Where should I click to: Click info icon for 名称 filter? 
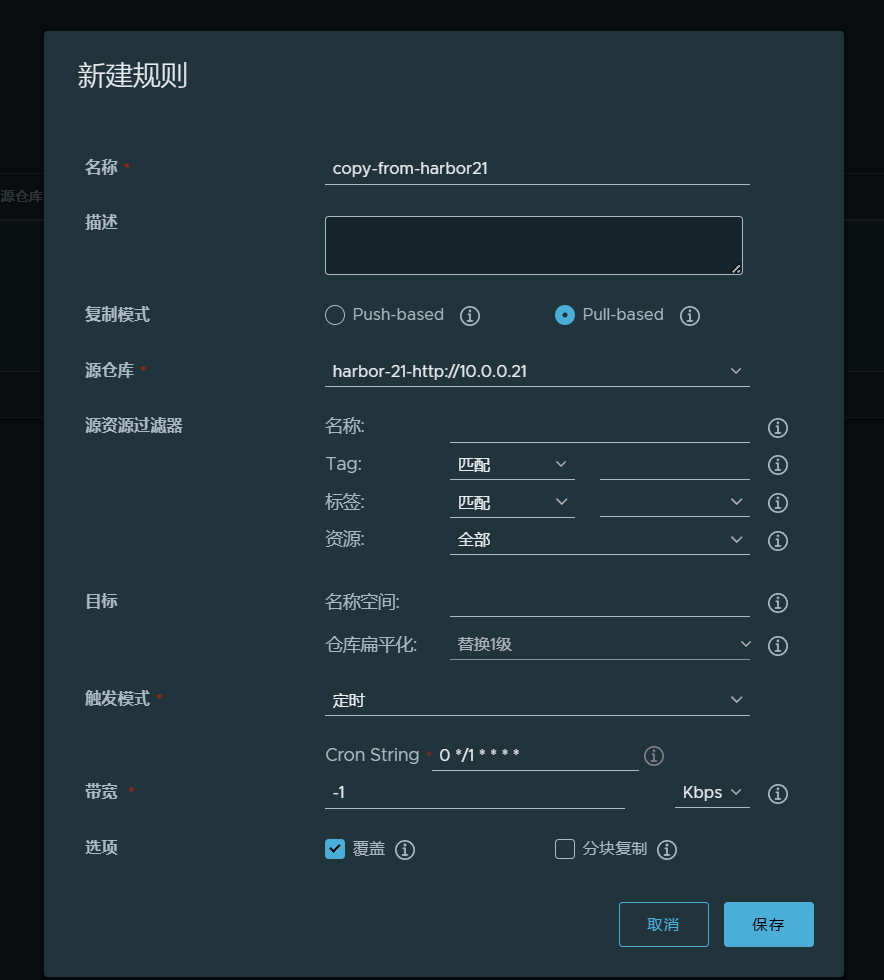click(x=778, y=428)
